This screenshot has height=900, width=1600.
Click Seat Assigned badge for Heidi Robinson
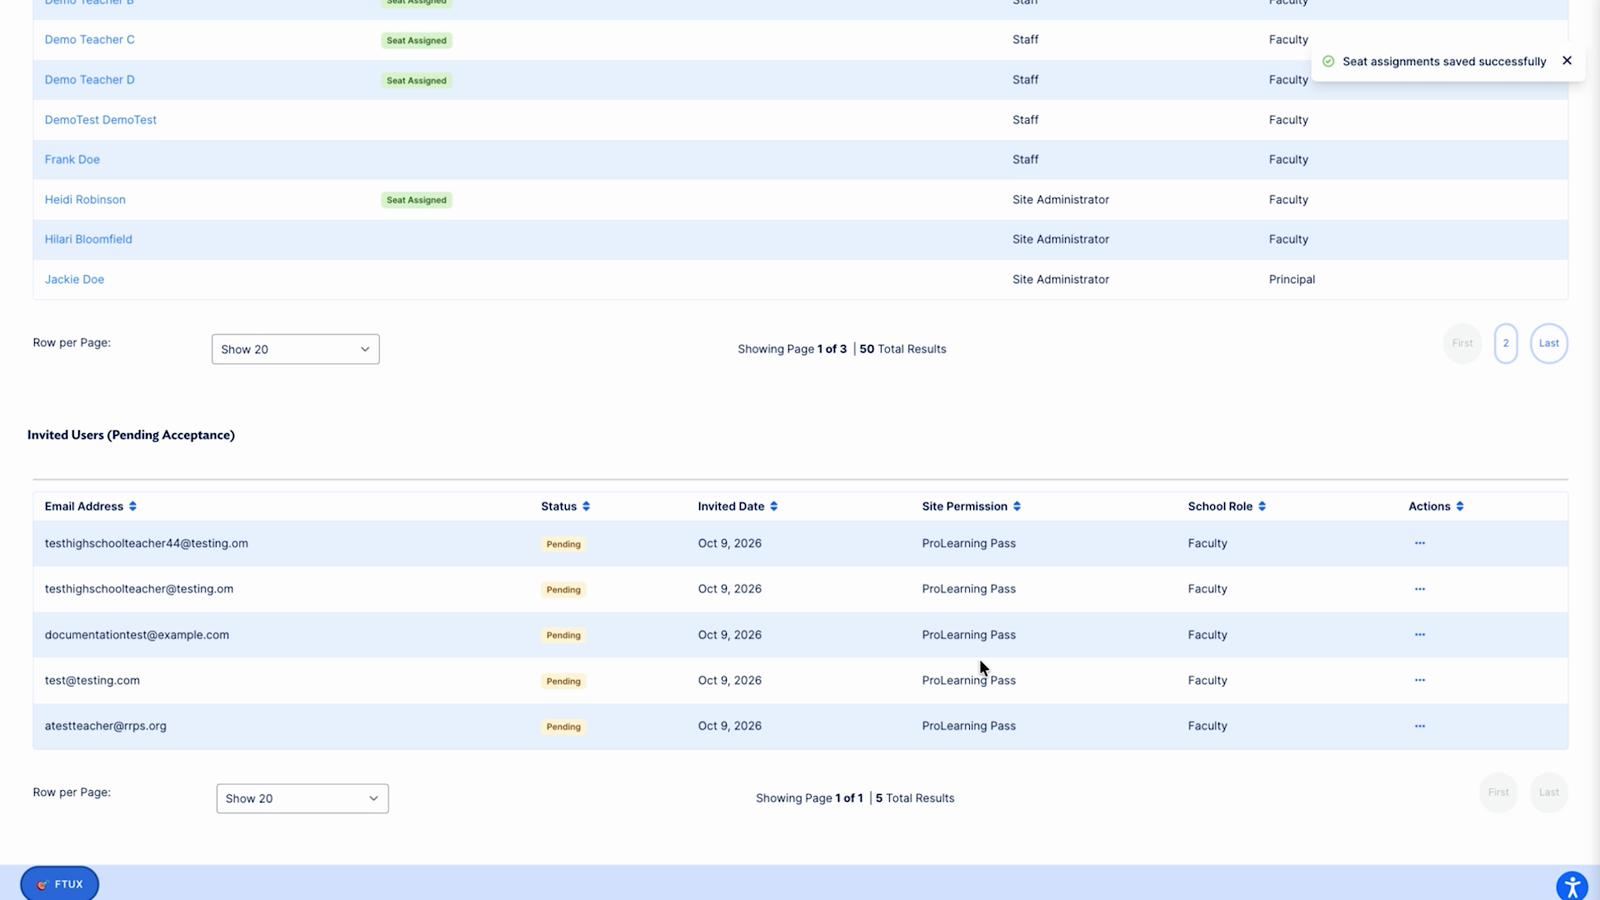point(416,200)
